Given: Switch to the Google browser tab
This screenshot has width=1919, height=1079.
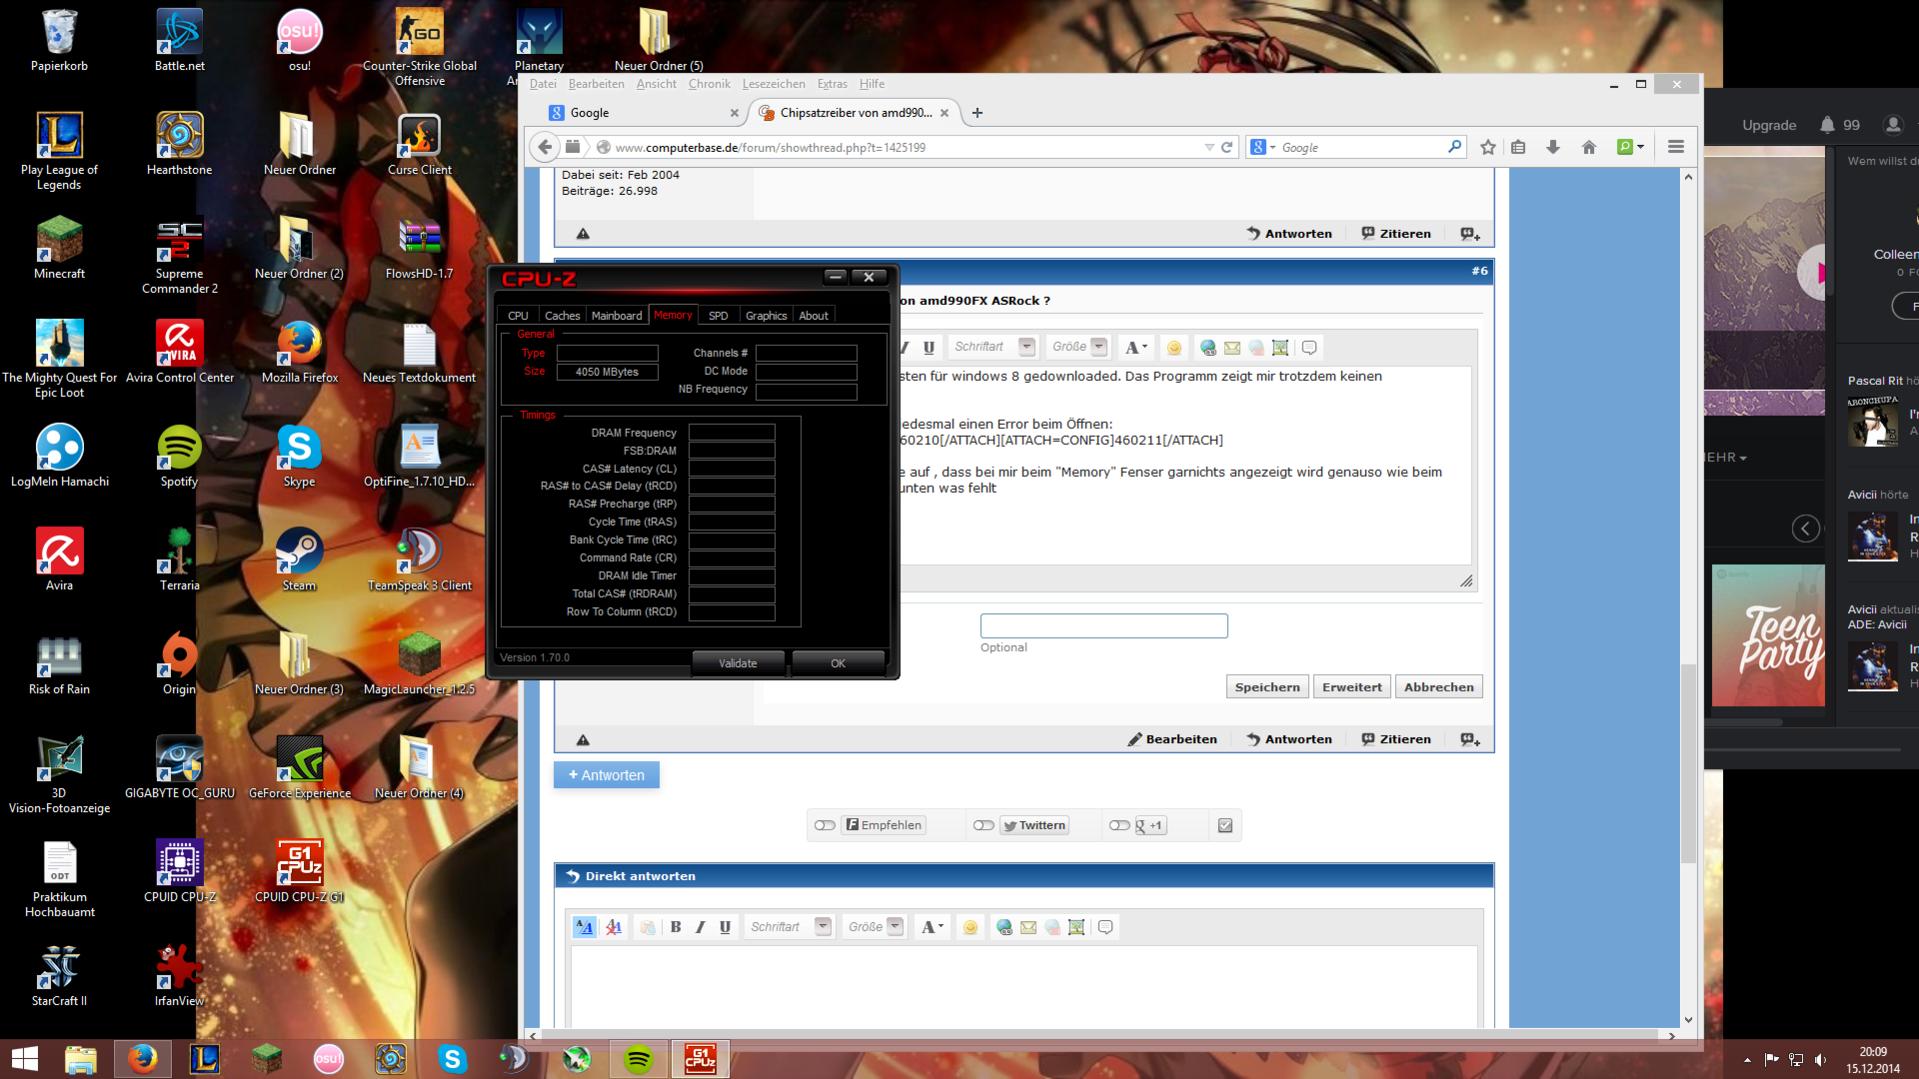Looking at the screenshot, I should [644, 113].
